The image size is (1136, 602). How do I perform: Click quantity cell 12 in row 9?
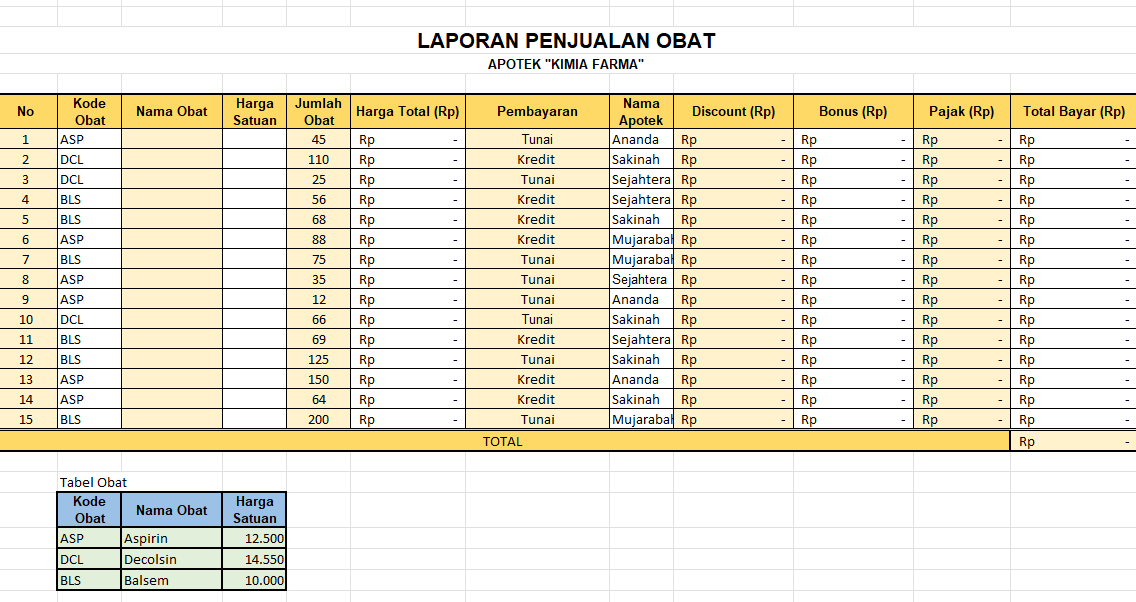click(319, 299)
